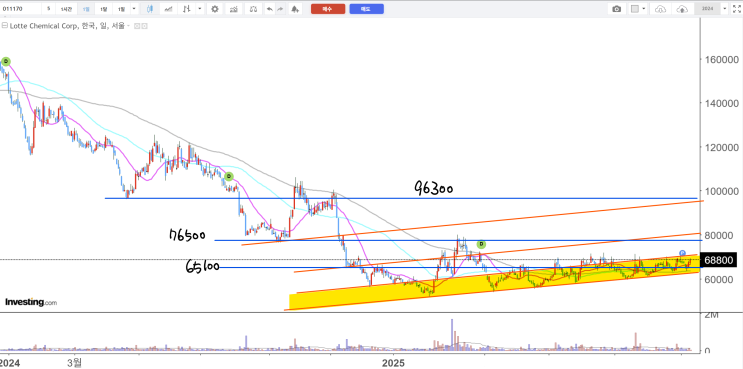Select the candlestick chart style icon
The width and height of the screenshot is (743, 369).
pos(150,9)
